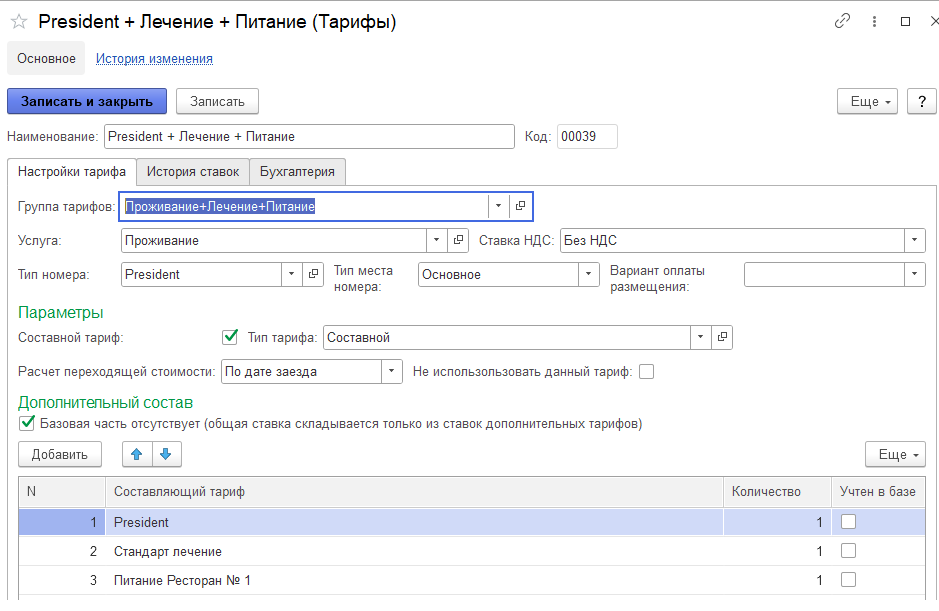939x611 pixels.
Task: Open the Услуга field linked record icon
Action: pos(458,240)
